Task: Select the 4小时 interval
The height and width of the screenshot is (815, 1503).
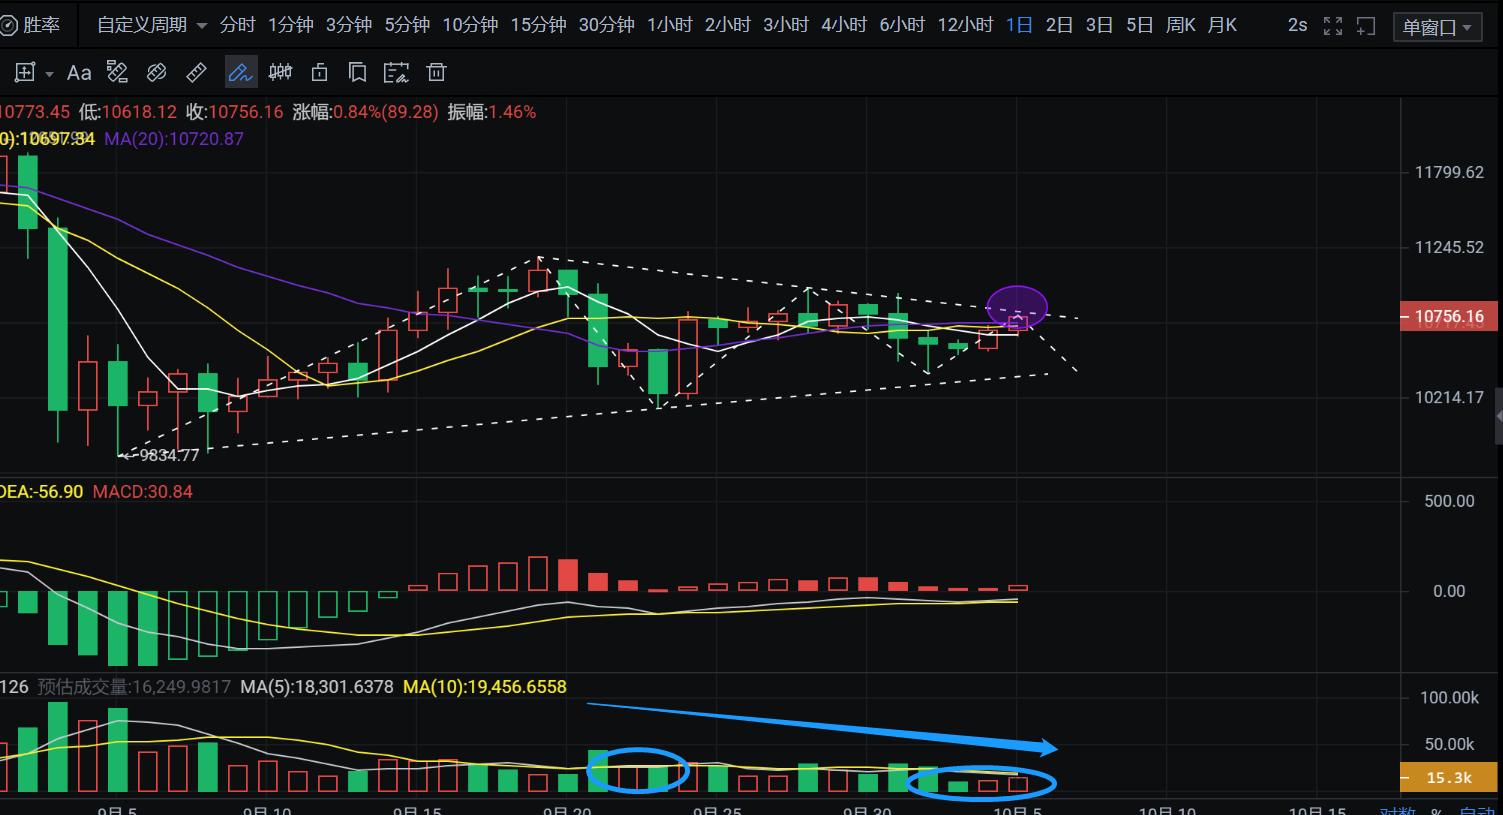Action: [x=844, y=25]
